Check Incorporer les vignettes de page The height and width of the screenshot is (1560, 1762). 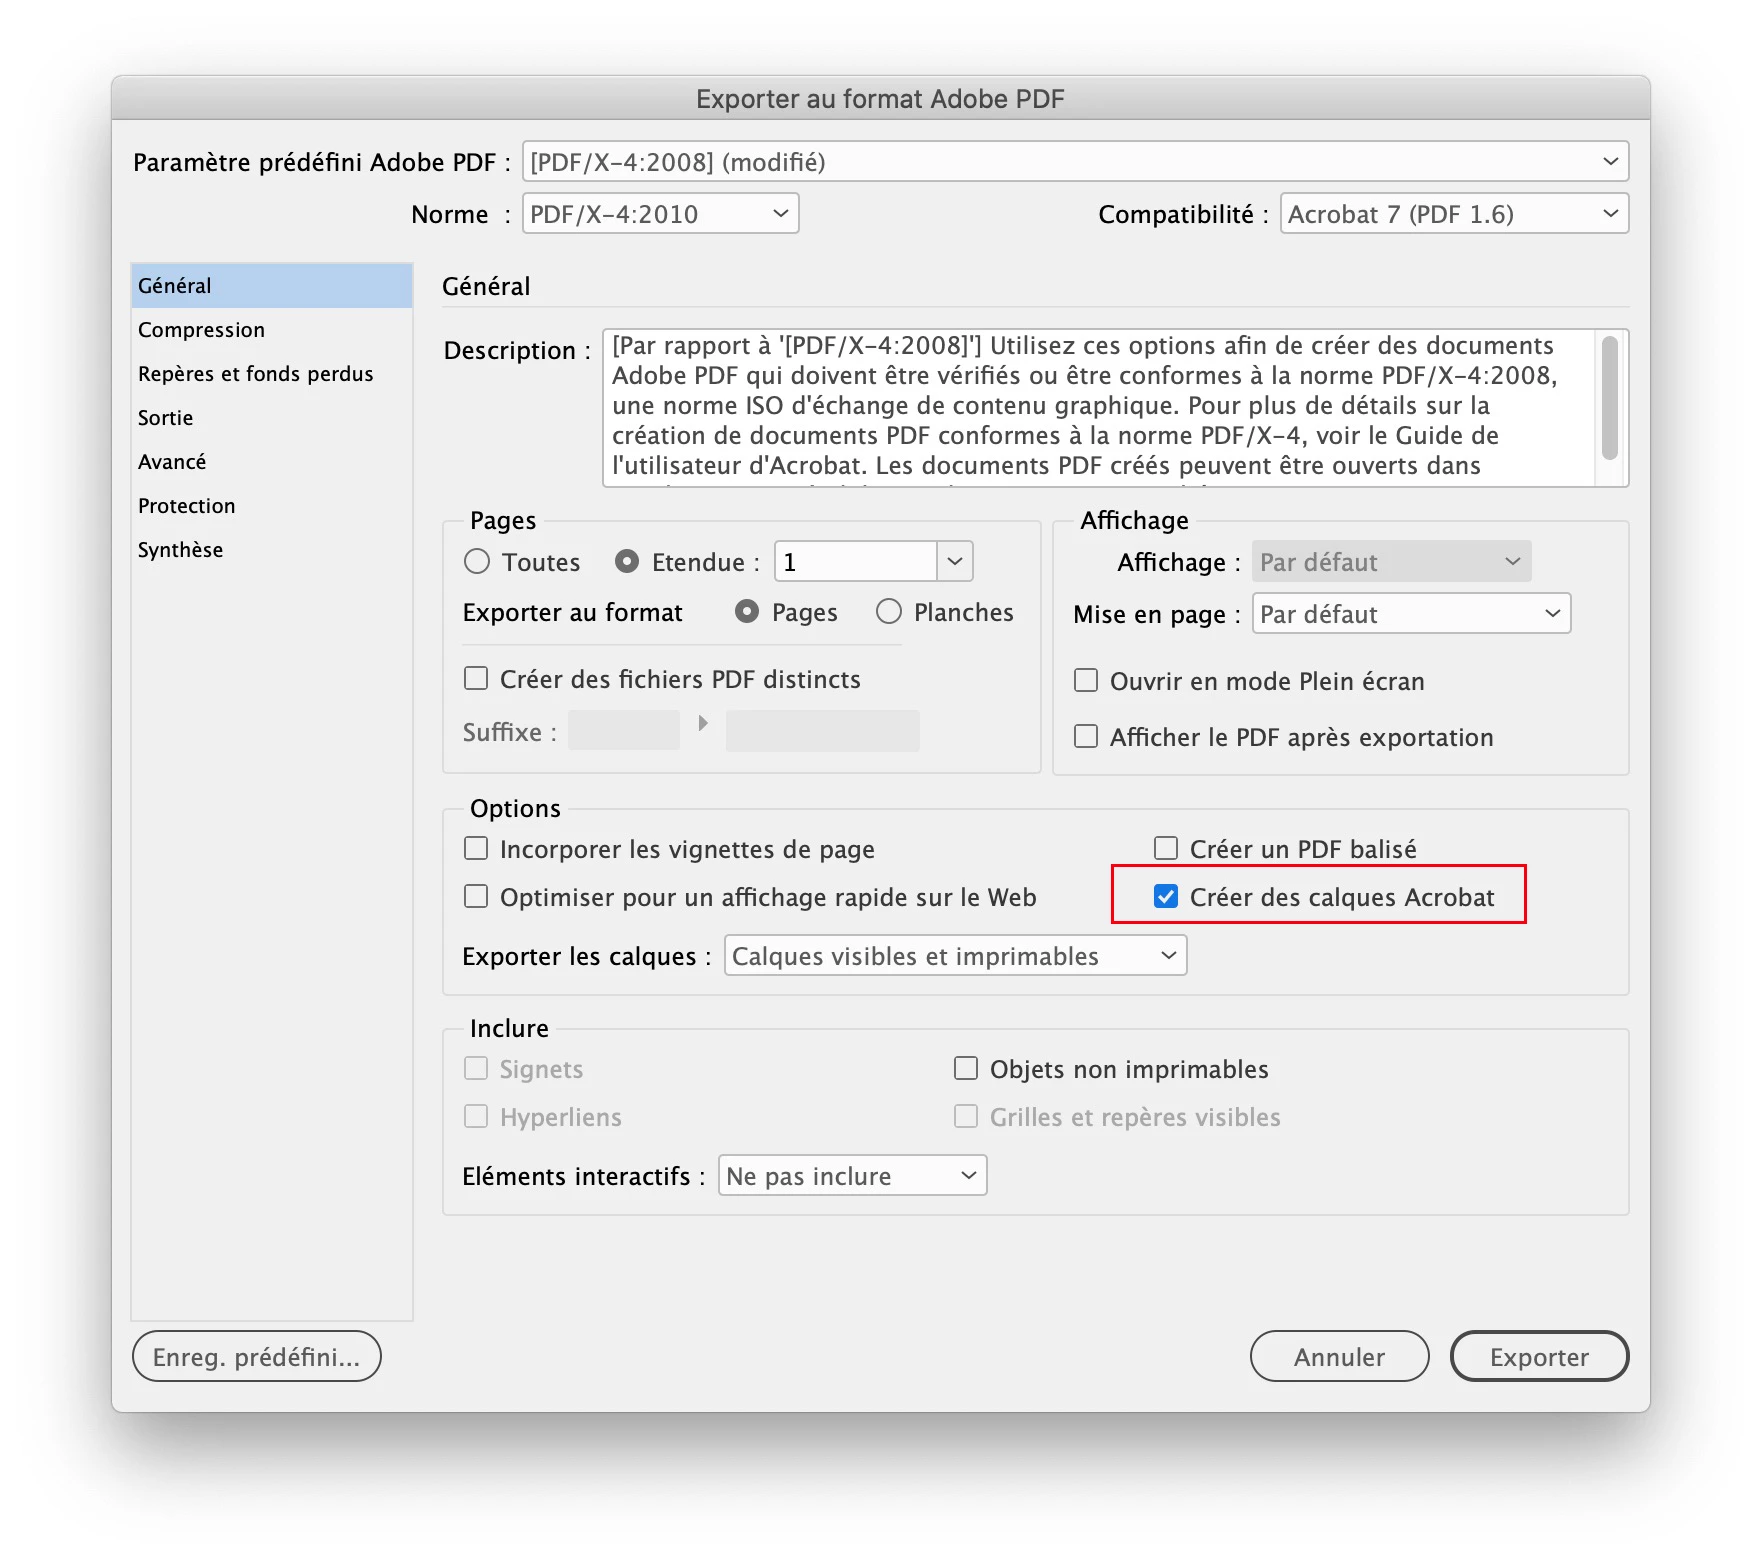point(476,848)
